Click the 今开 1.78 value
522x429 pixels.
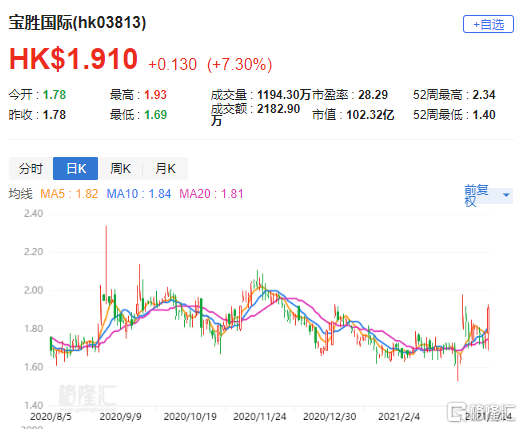pos(54,95)
